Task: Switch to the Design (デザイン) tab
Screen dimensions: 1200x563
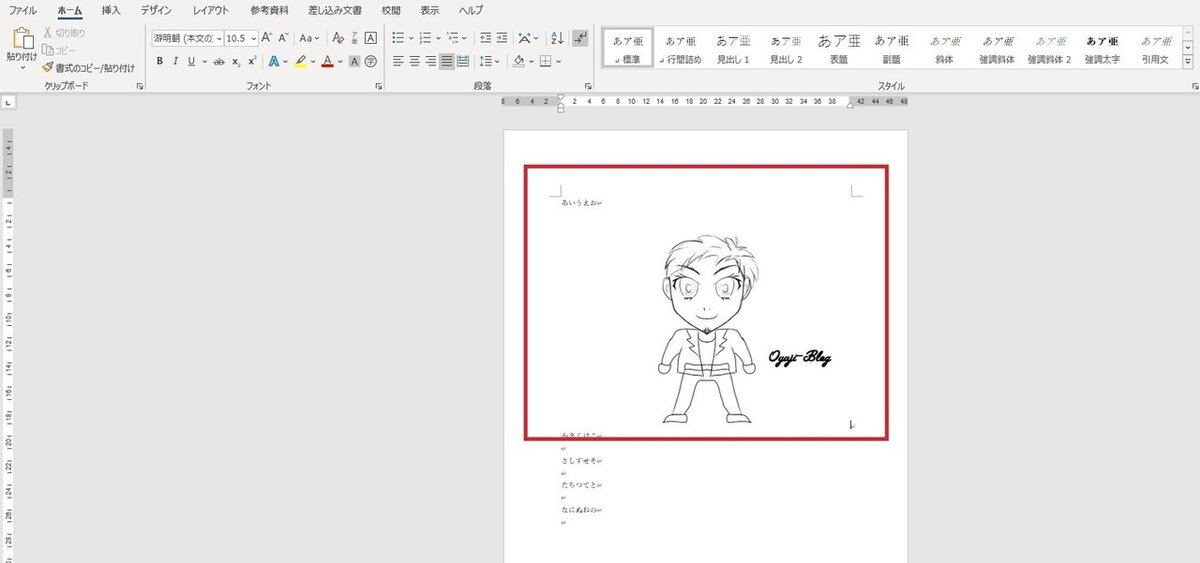Action: pyautogui.click(x=156, y=10)
